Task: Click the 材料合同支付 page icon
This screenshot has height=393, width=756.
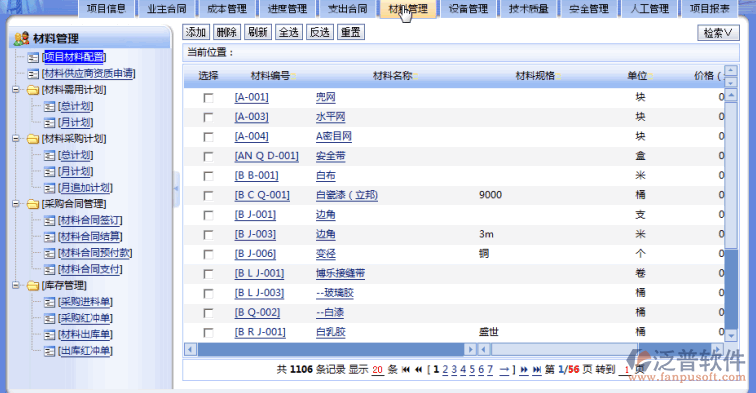Action: [x=49, y=270]
